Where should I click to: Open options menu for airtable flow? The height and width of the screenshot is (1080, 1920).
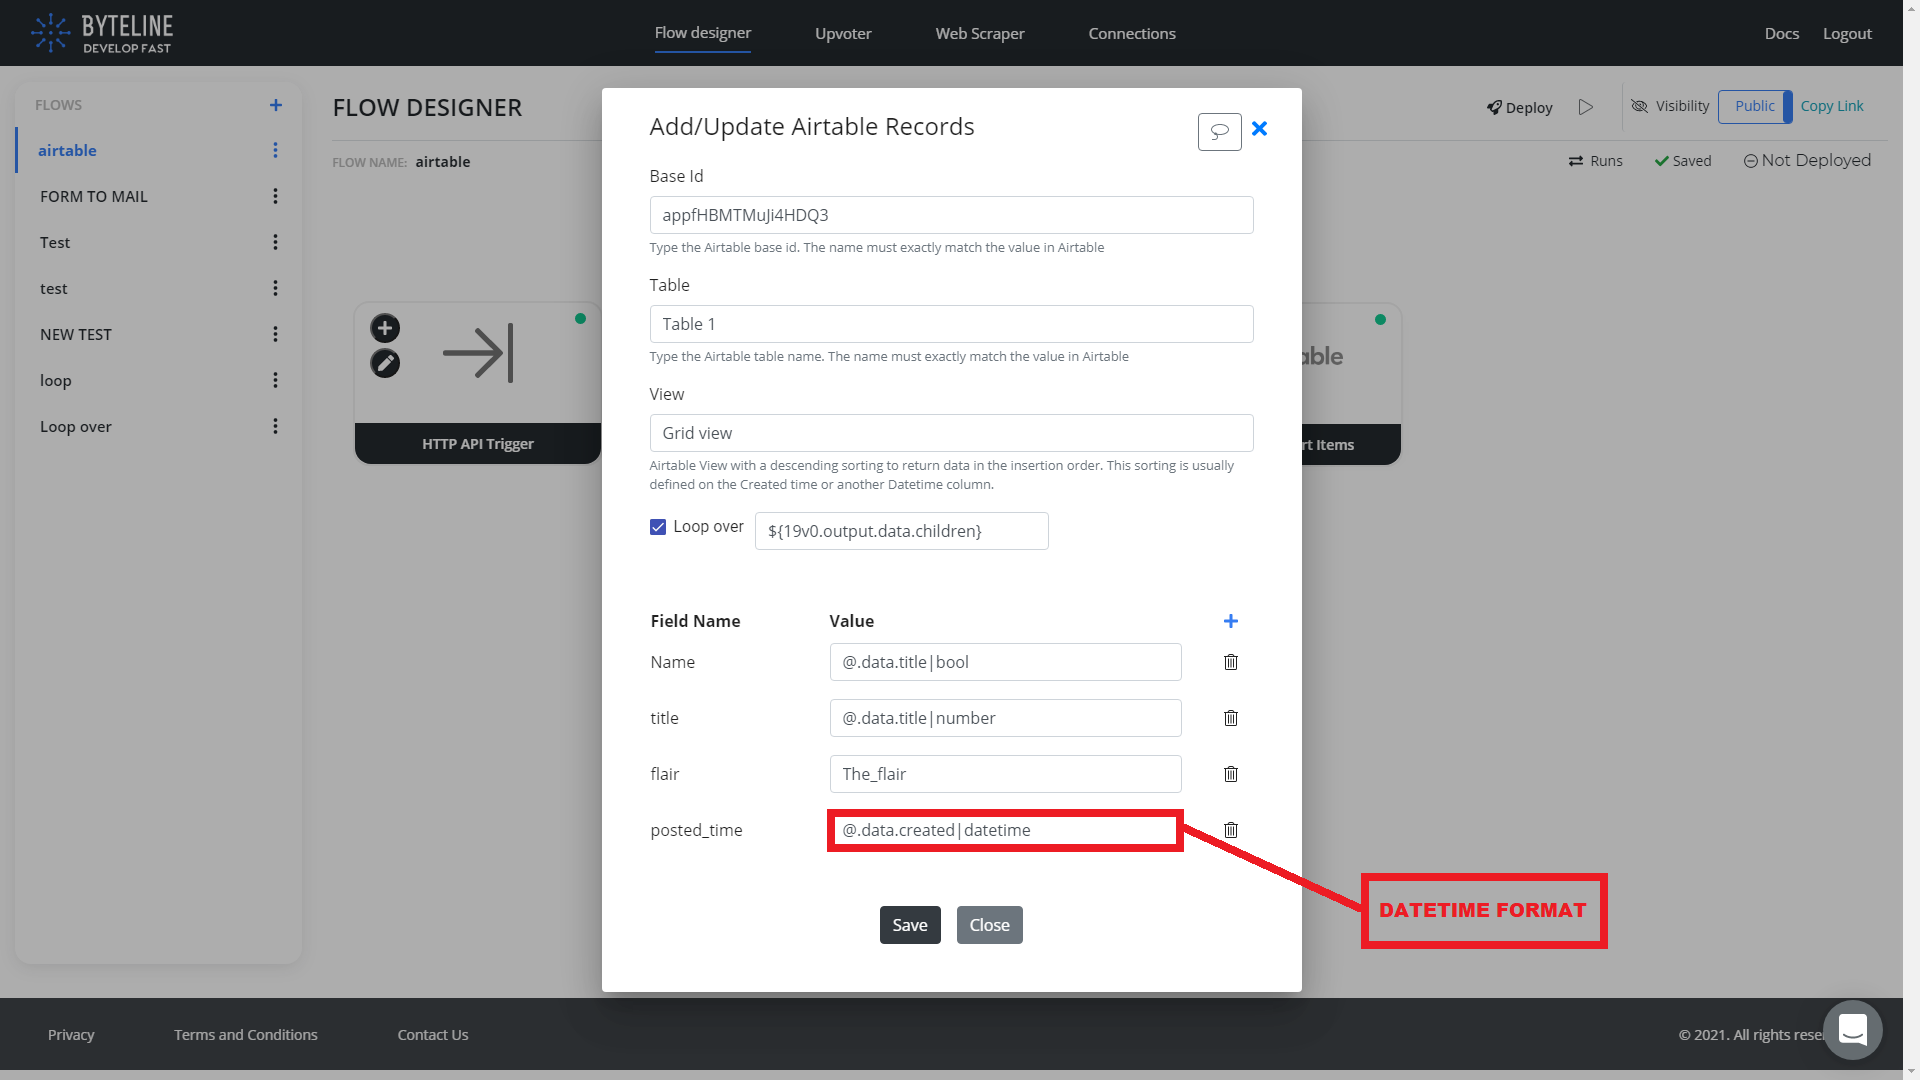(275, 150)
